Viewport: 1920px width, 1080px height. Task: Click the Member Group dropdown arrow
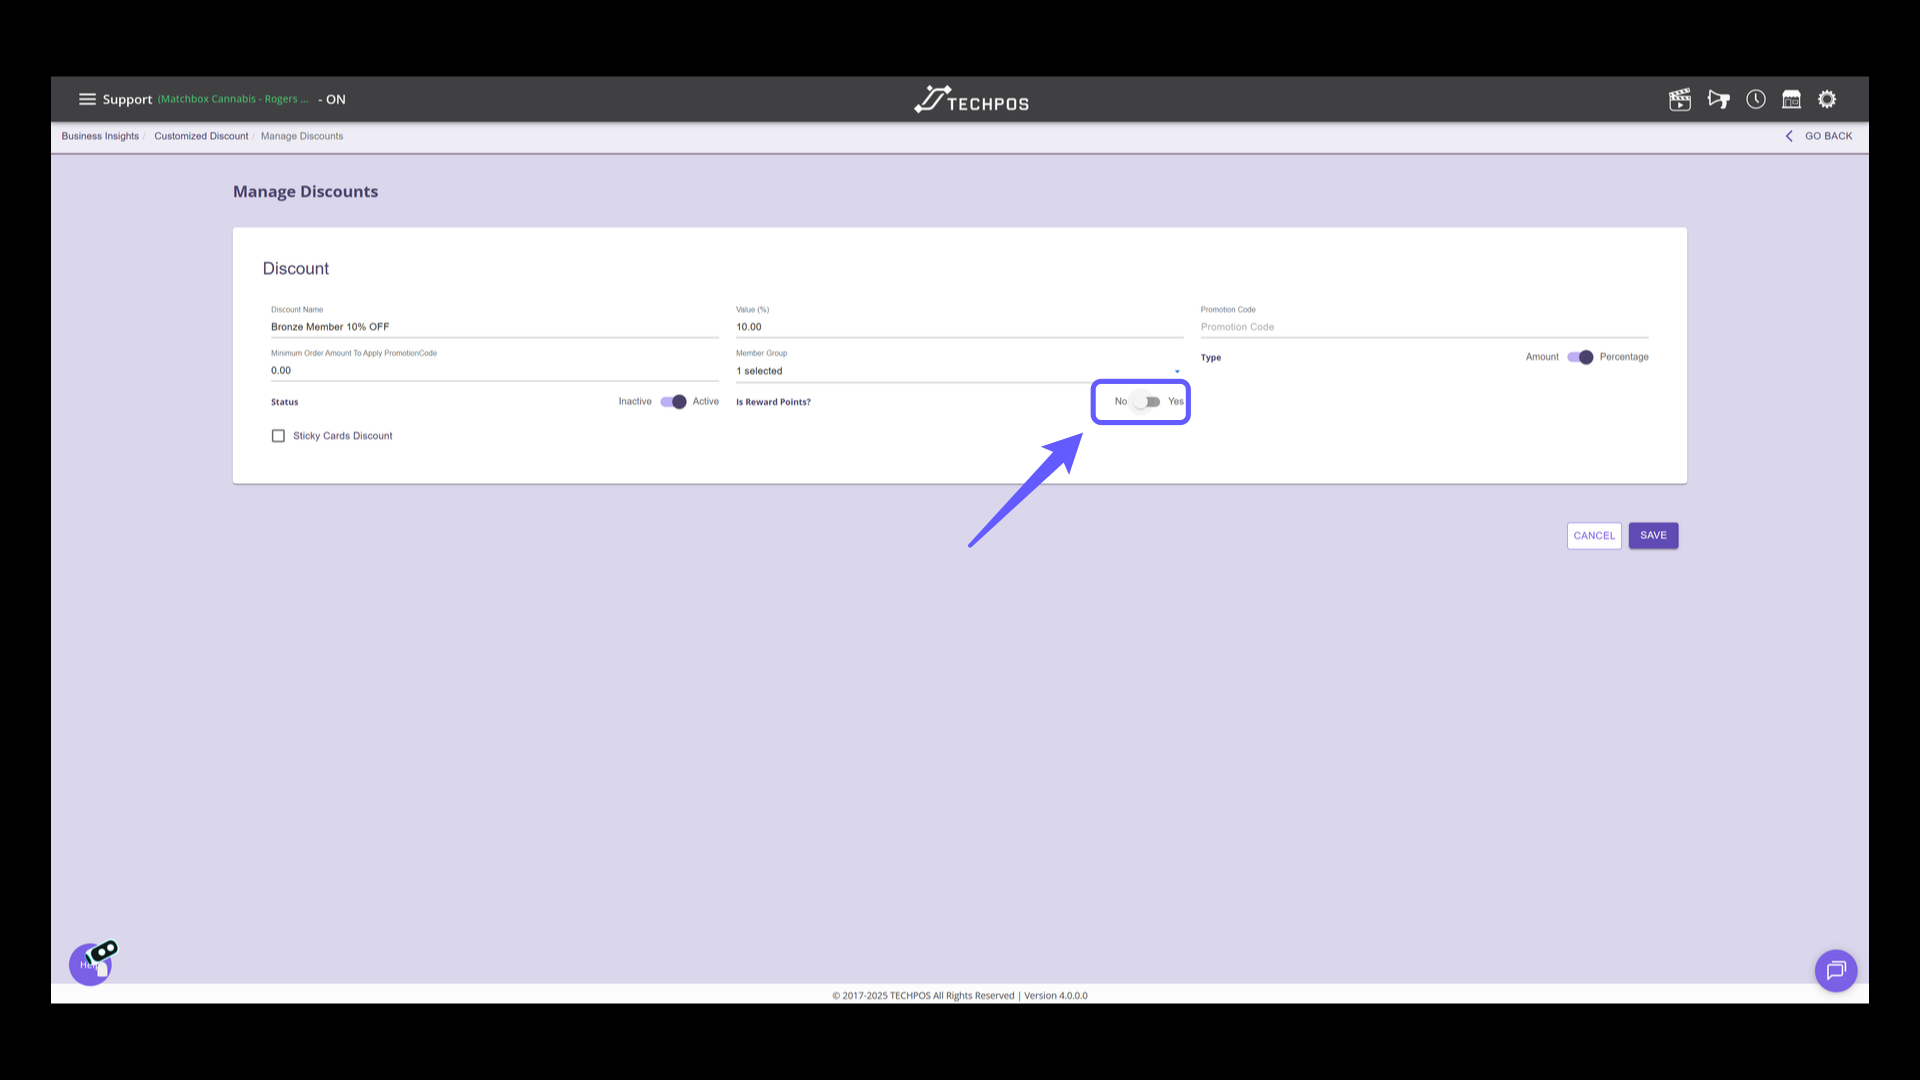(1177, 372)
